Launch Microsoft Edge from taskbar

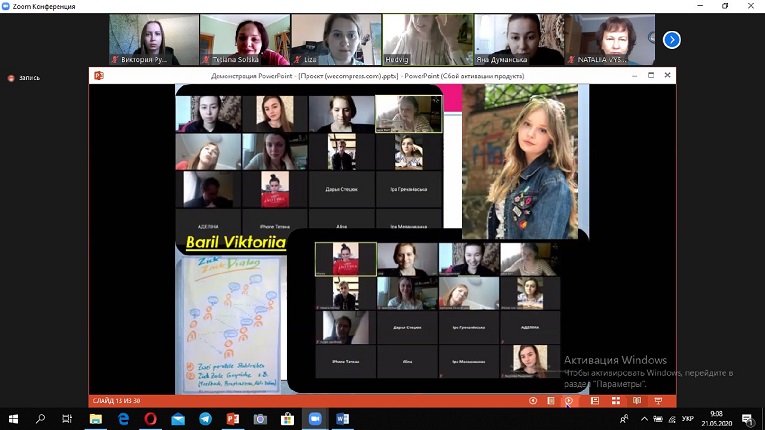[123, 419]
